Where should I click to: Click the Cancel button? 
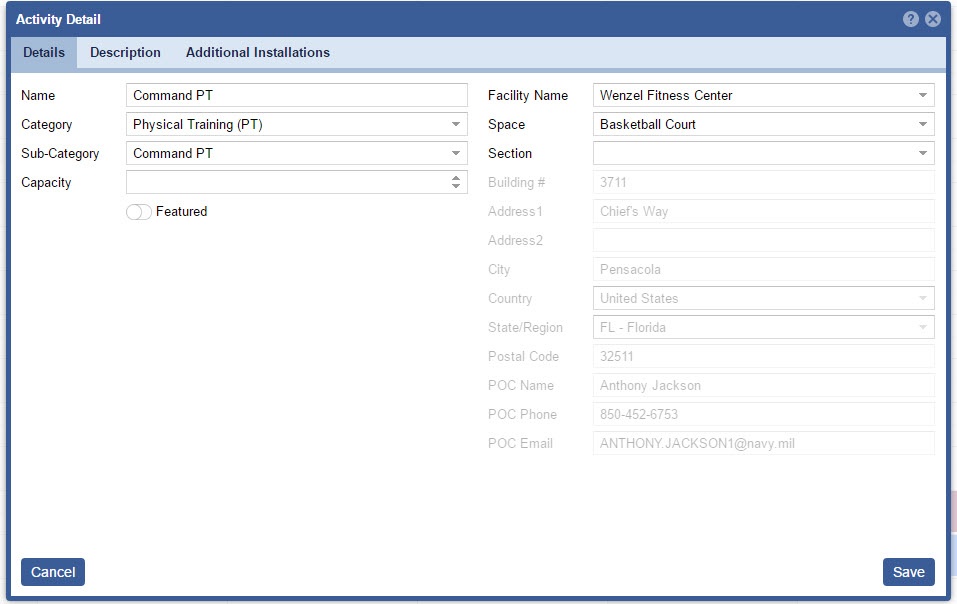53,572
